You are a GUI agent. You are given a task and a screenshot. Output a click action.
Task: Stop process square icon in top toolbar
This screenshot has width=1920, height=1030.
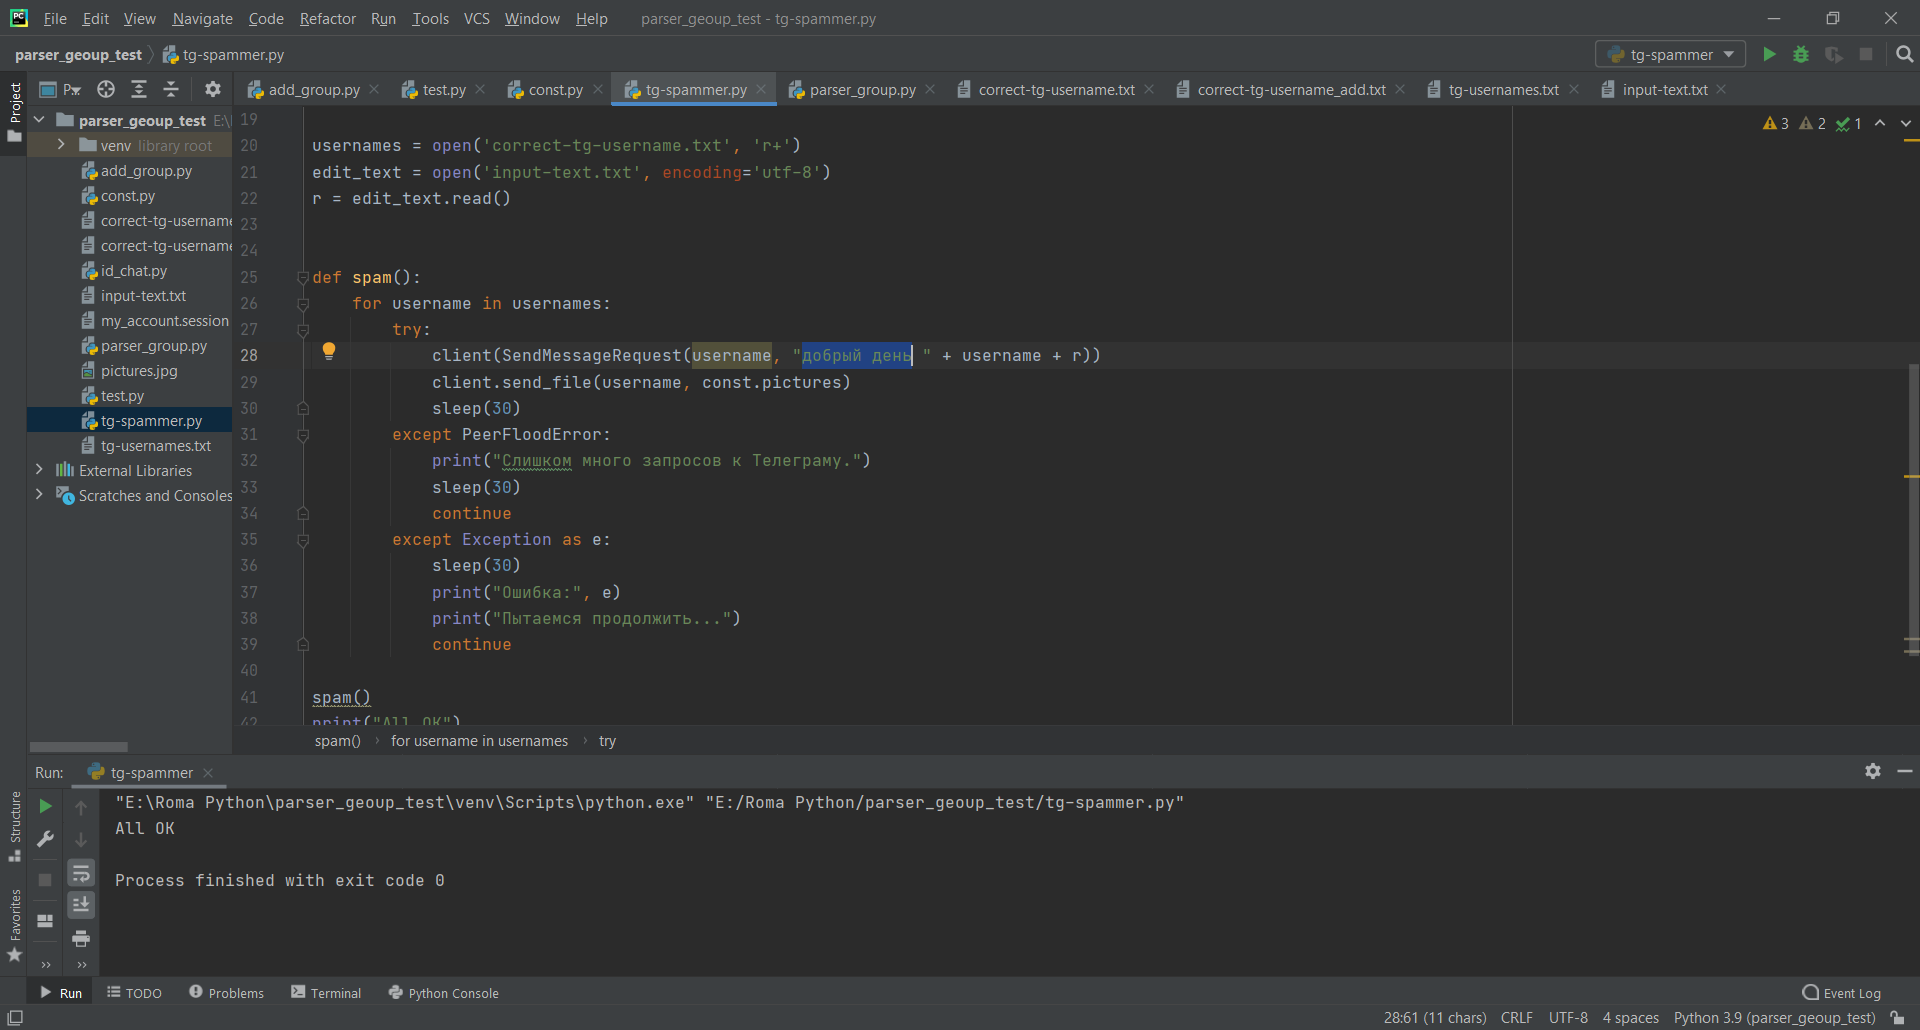click(x=1866, y=54)
